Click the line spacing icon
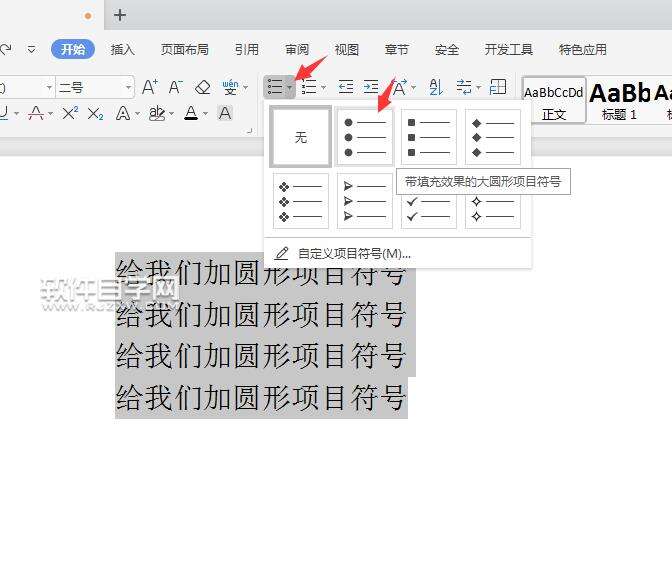Screen dimensions: 672x562 (x=464, y=87)
